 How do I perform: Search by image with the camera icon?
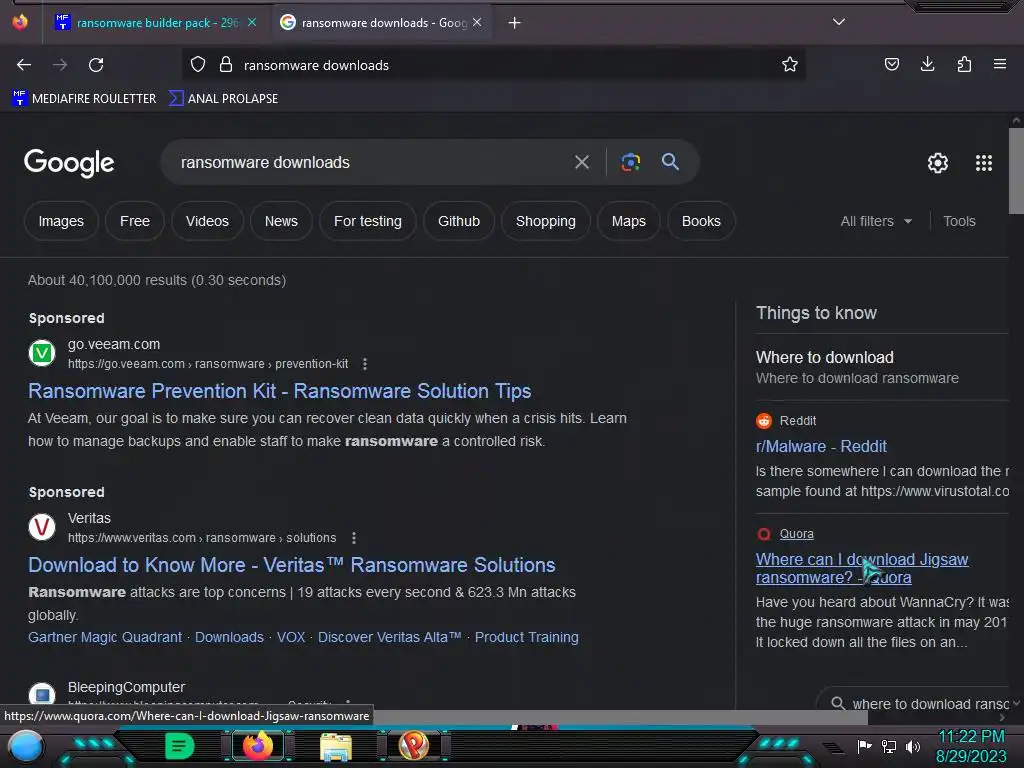[x=630, y=162]
